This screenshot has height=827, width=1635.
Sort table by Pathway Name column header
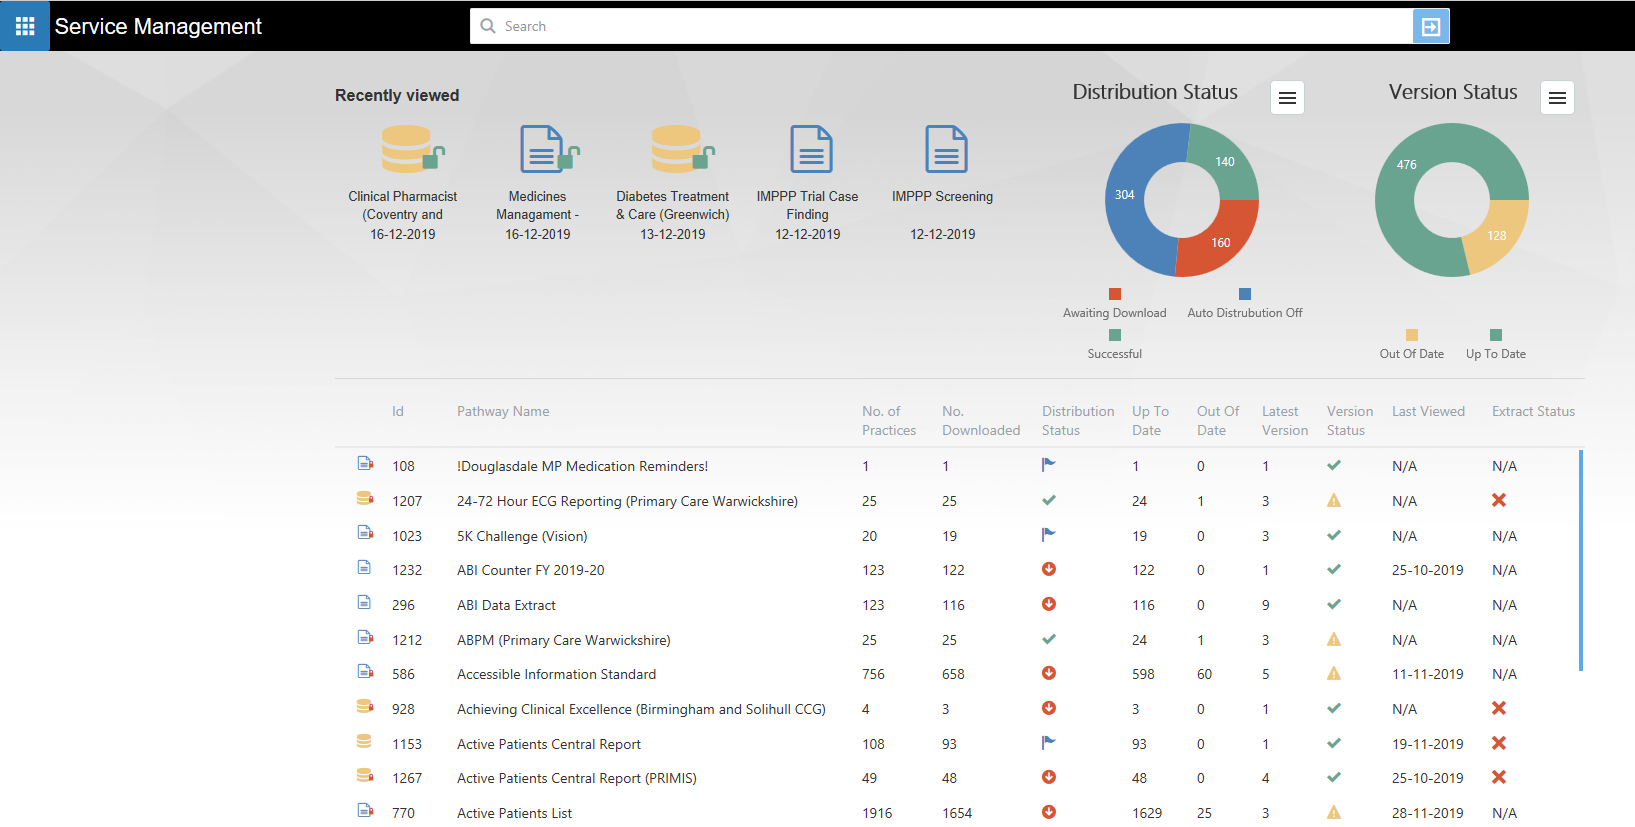(503, 411)
